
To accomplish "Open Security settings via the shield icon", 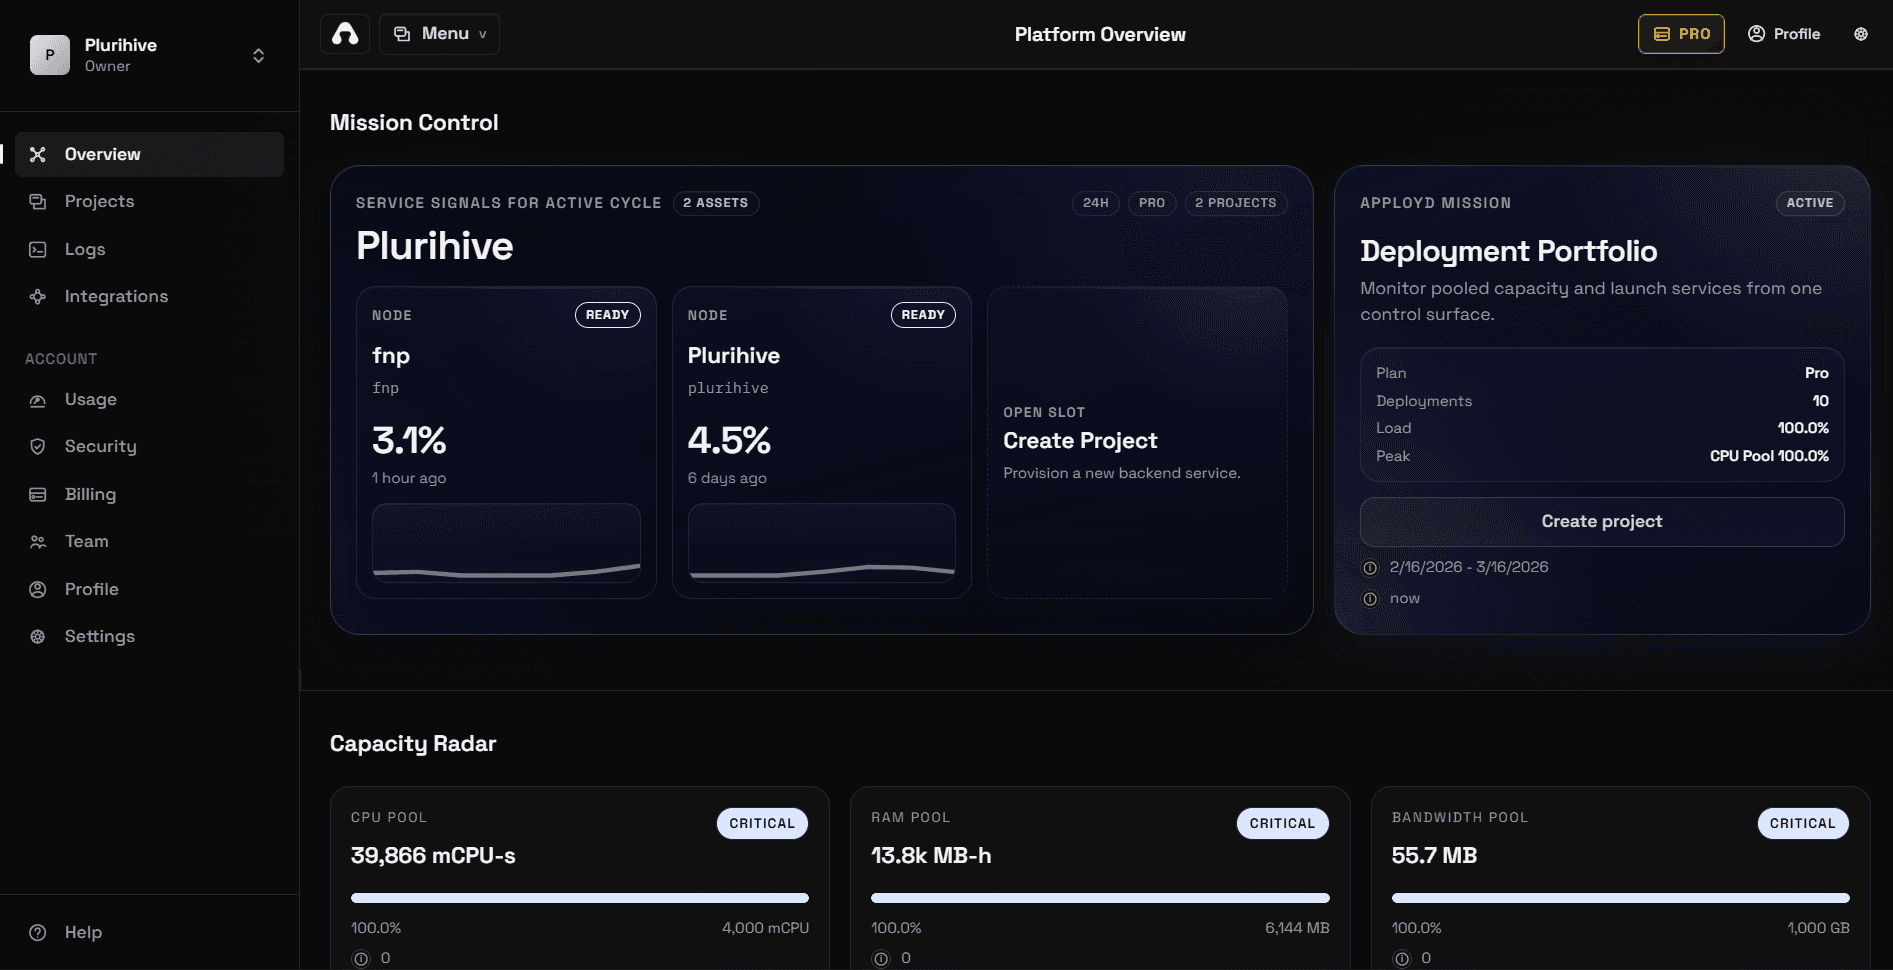I will pyautogui.click(x=37, y=446).
